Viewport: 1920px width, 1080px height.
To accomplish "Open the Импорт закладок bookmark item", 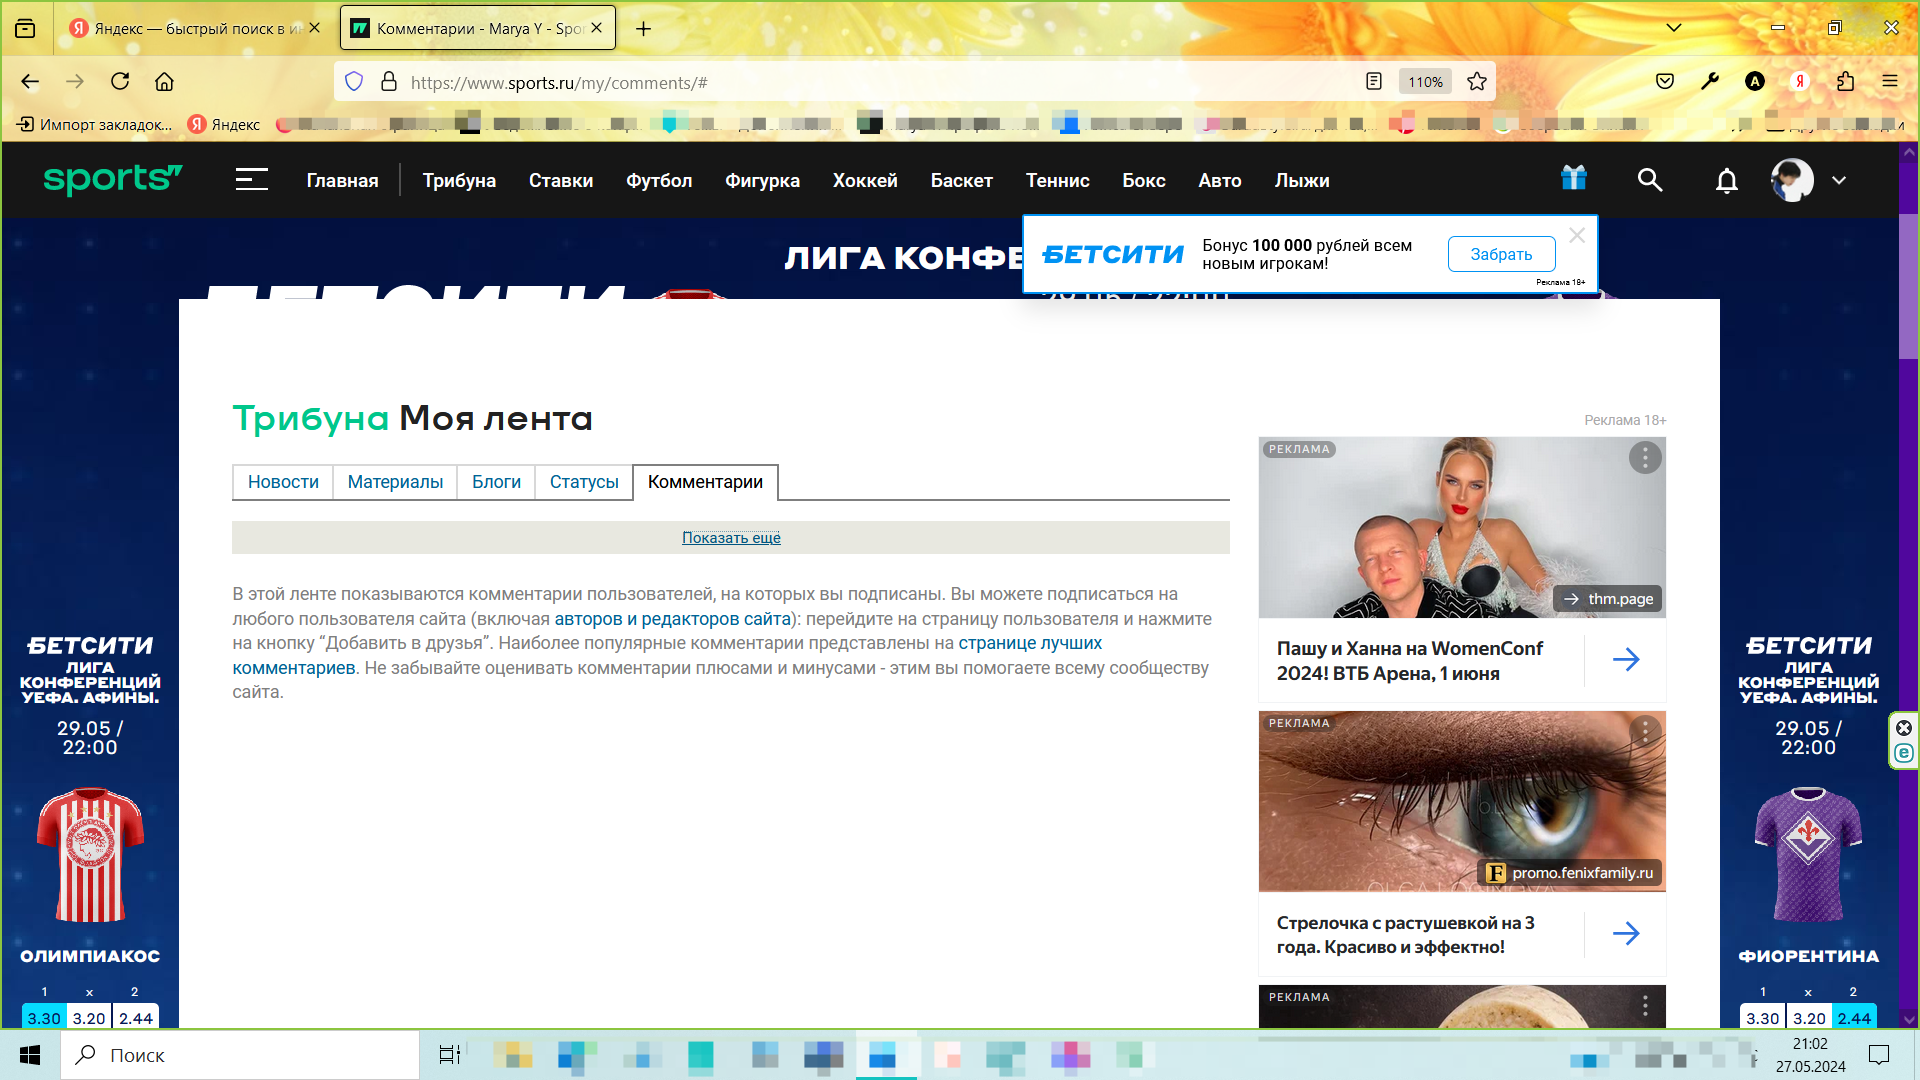I will (x=94, y=124).
